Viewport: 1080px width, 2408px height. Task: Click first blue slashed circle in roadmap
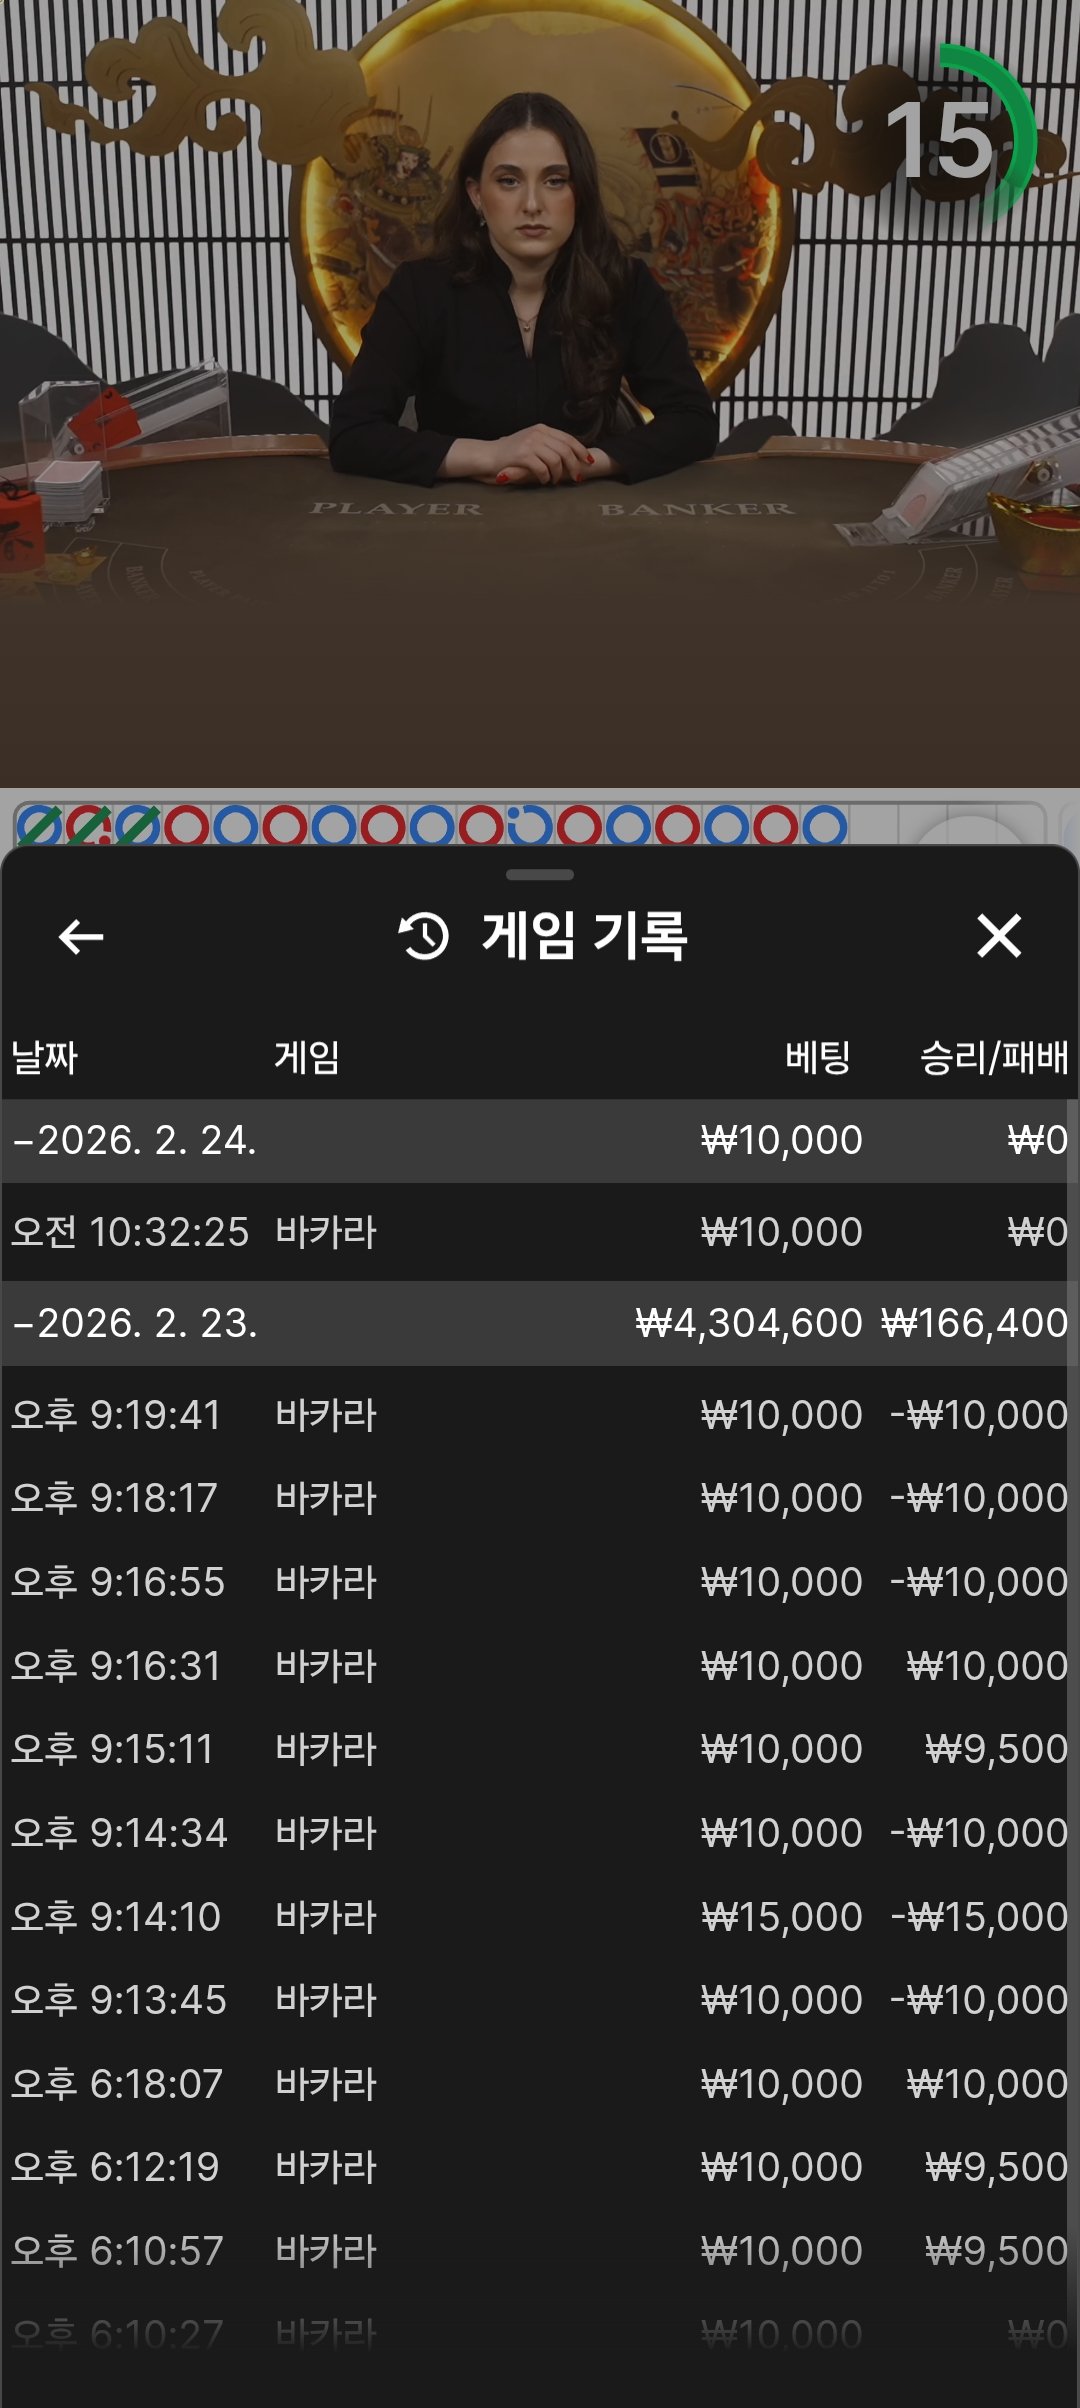(39, 826)
